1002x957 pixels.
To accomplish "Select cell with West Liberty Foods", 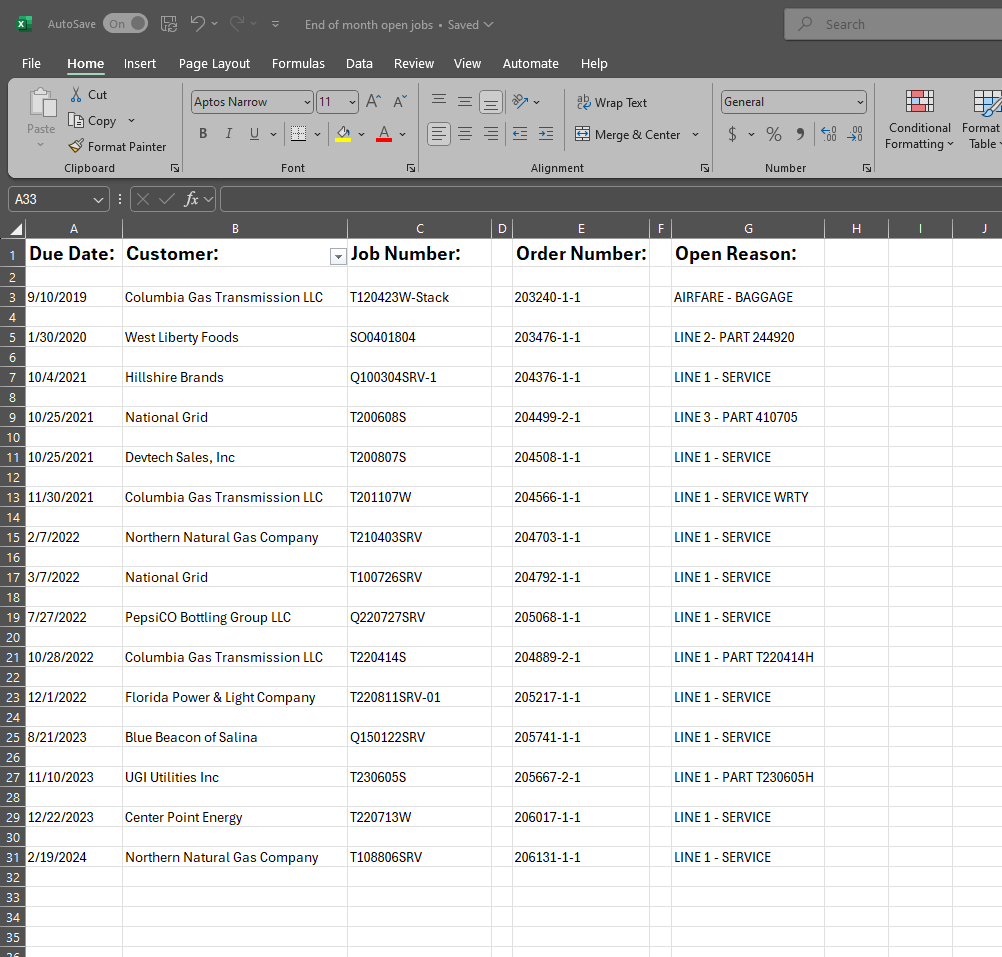I will [x=235, y=337].
